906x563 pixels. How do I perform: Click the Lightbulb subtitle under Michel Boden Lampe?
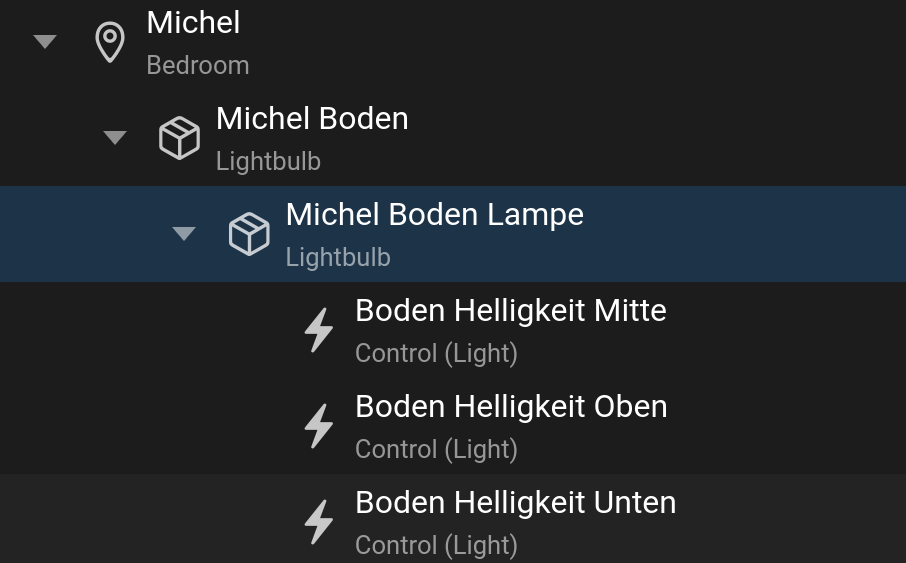(x=338, y=257)
